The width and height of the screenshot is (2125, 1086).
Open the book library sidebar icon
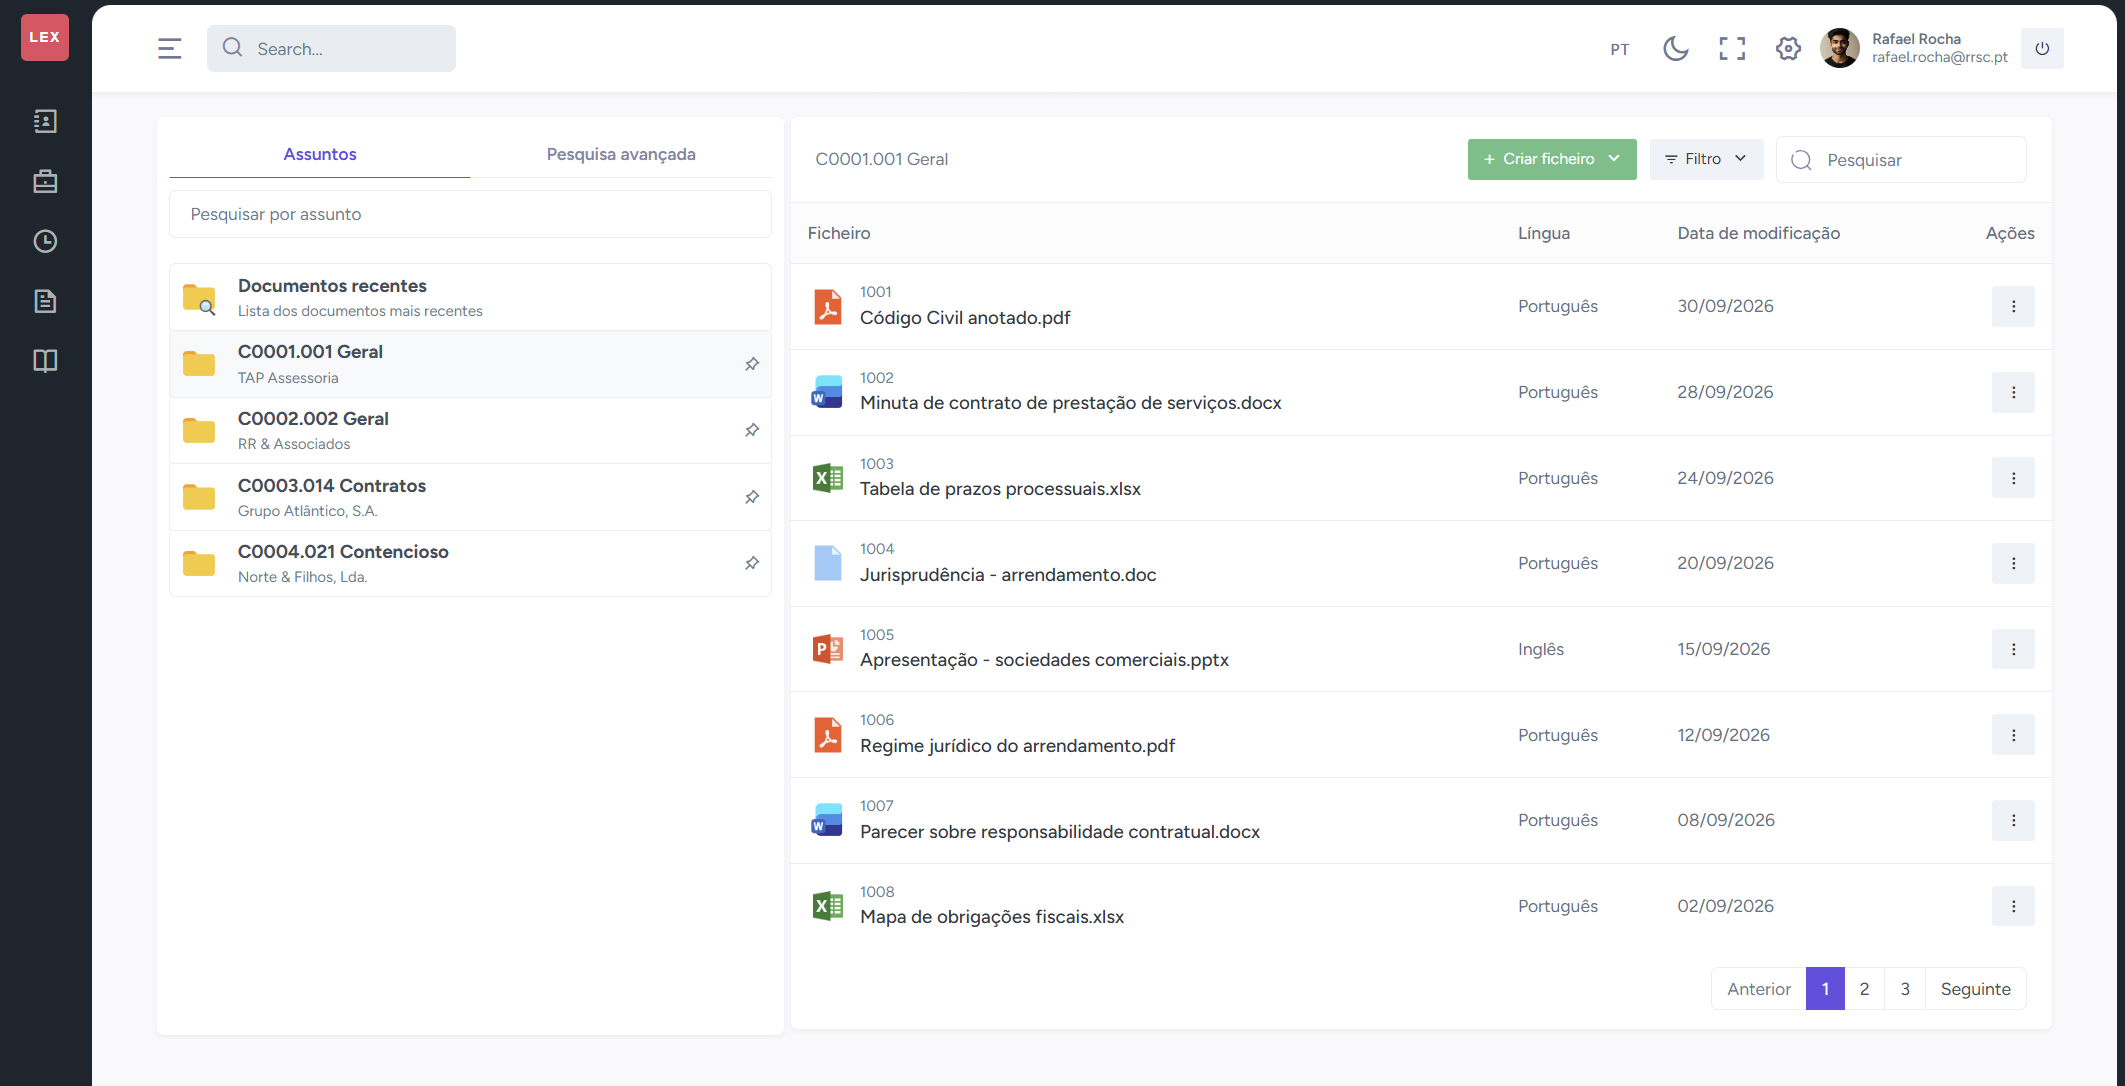pos(45,361)
